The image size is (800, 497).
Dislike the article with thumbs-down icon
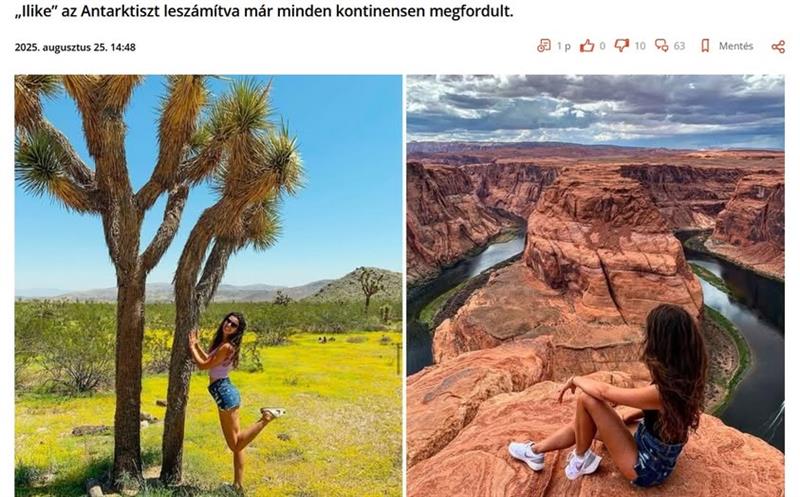pos(621,46)
